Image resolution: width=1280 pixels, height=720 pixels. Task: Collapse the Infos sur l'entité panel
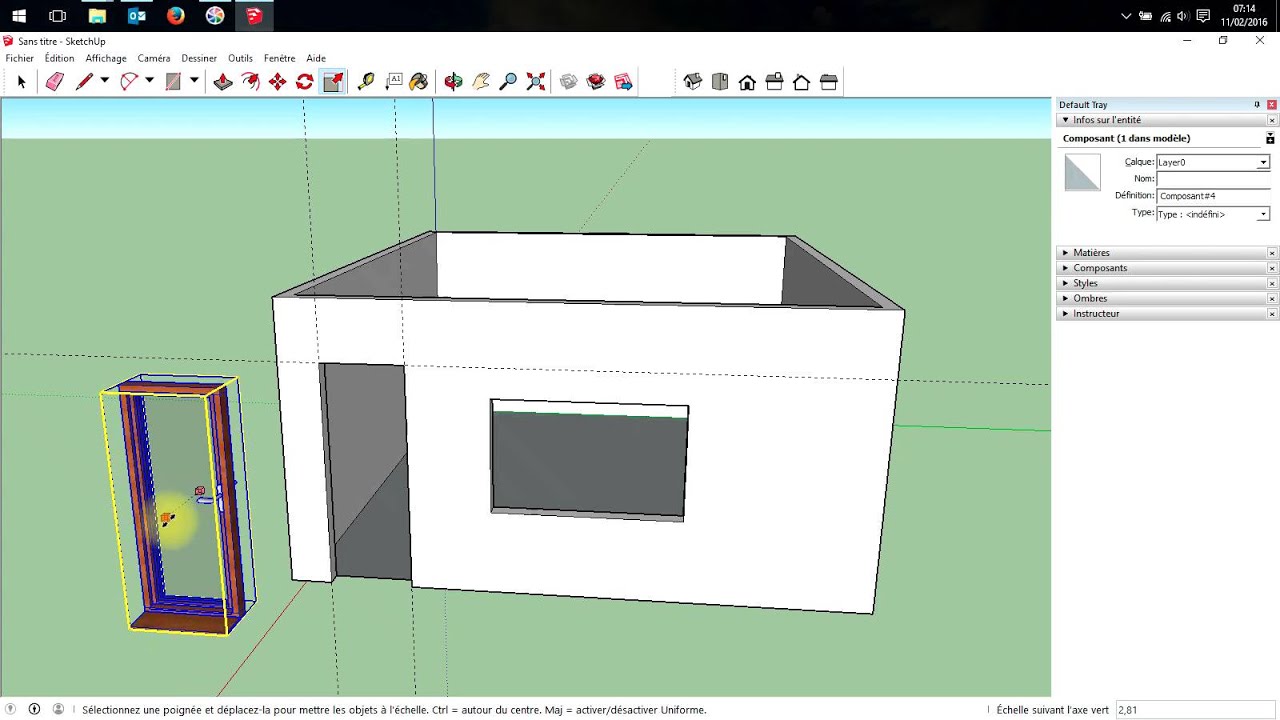click(1066, 120)
